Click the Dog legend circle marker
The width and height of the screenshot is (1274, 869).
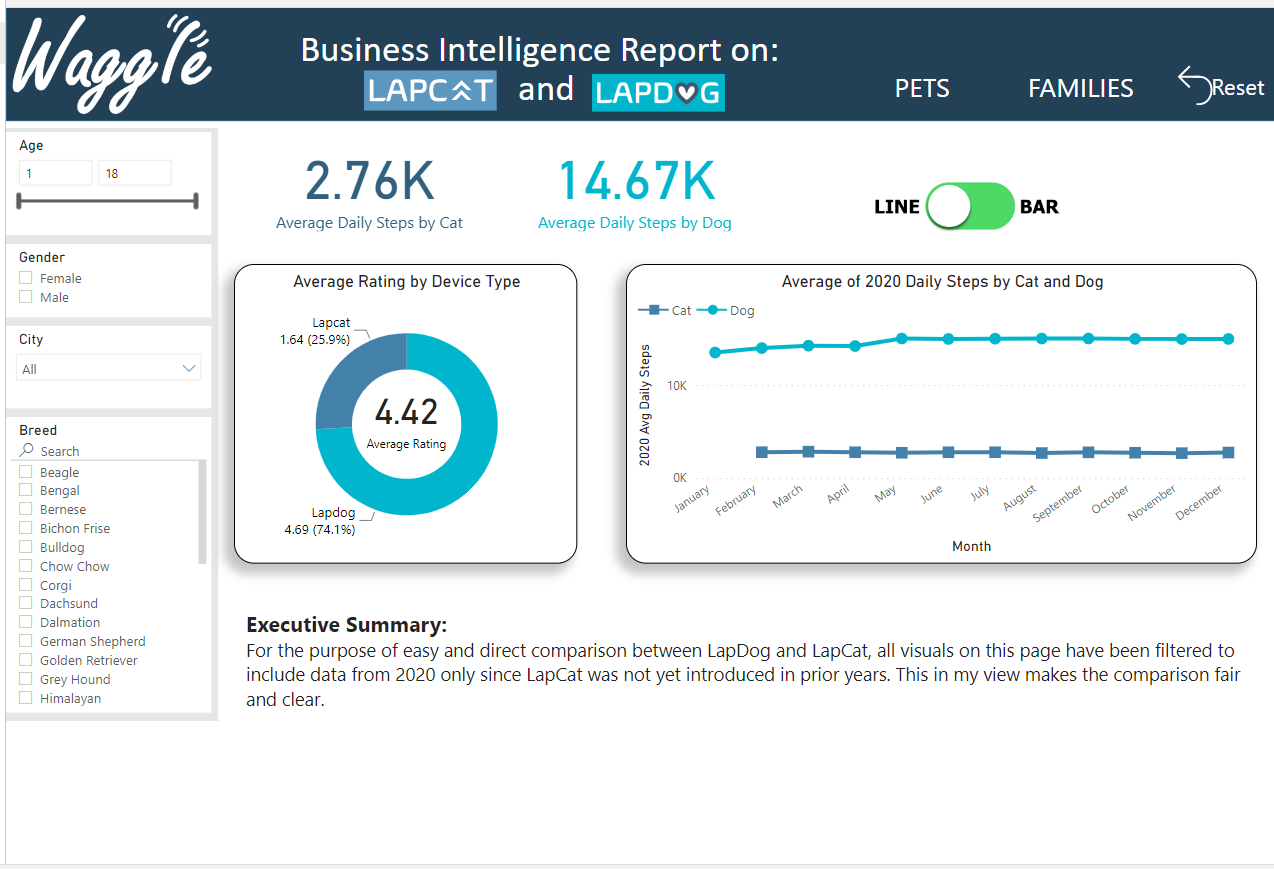click(x=713, y=310)
